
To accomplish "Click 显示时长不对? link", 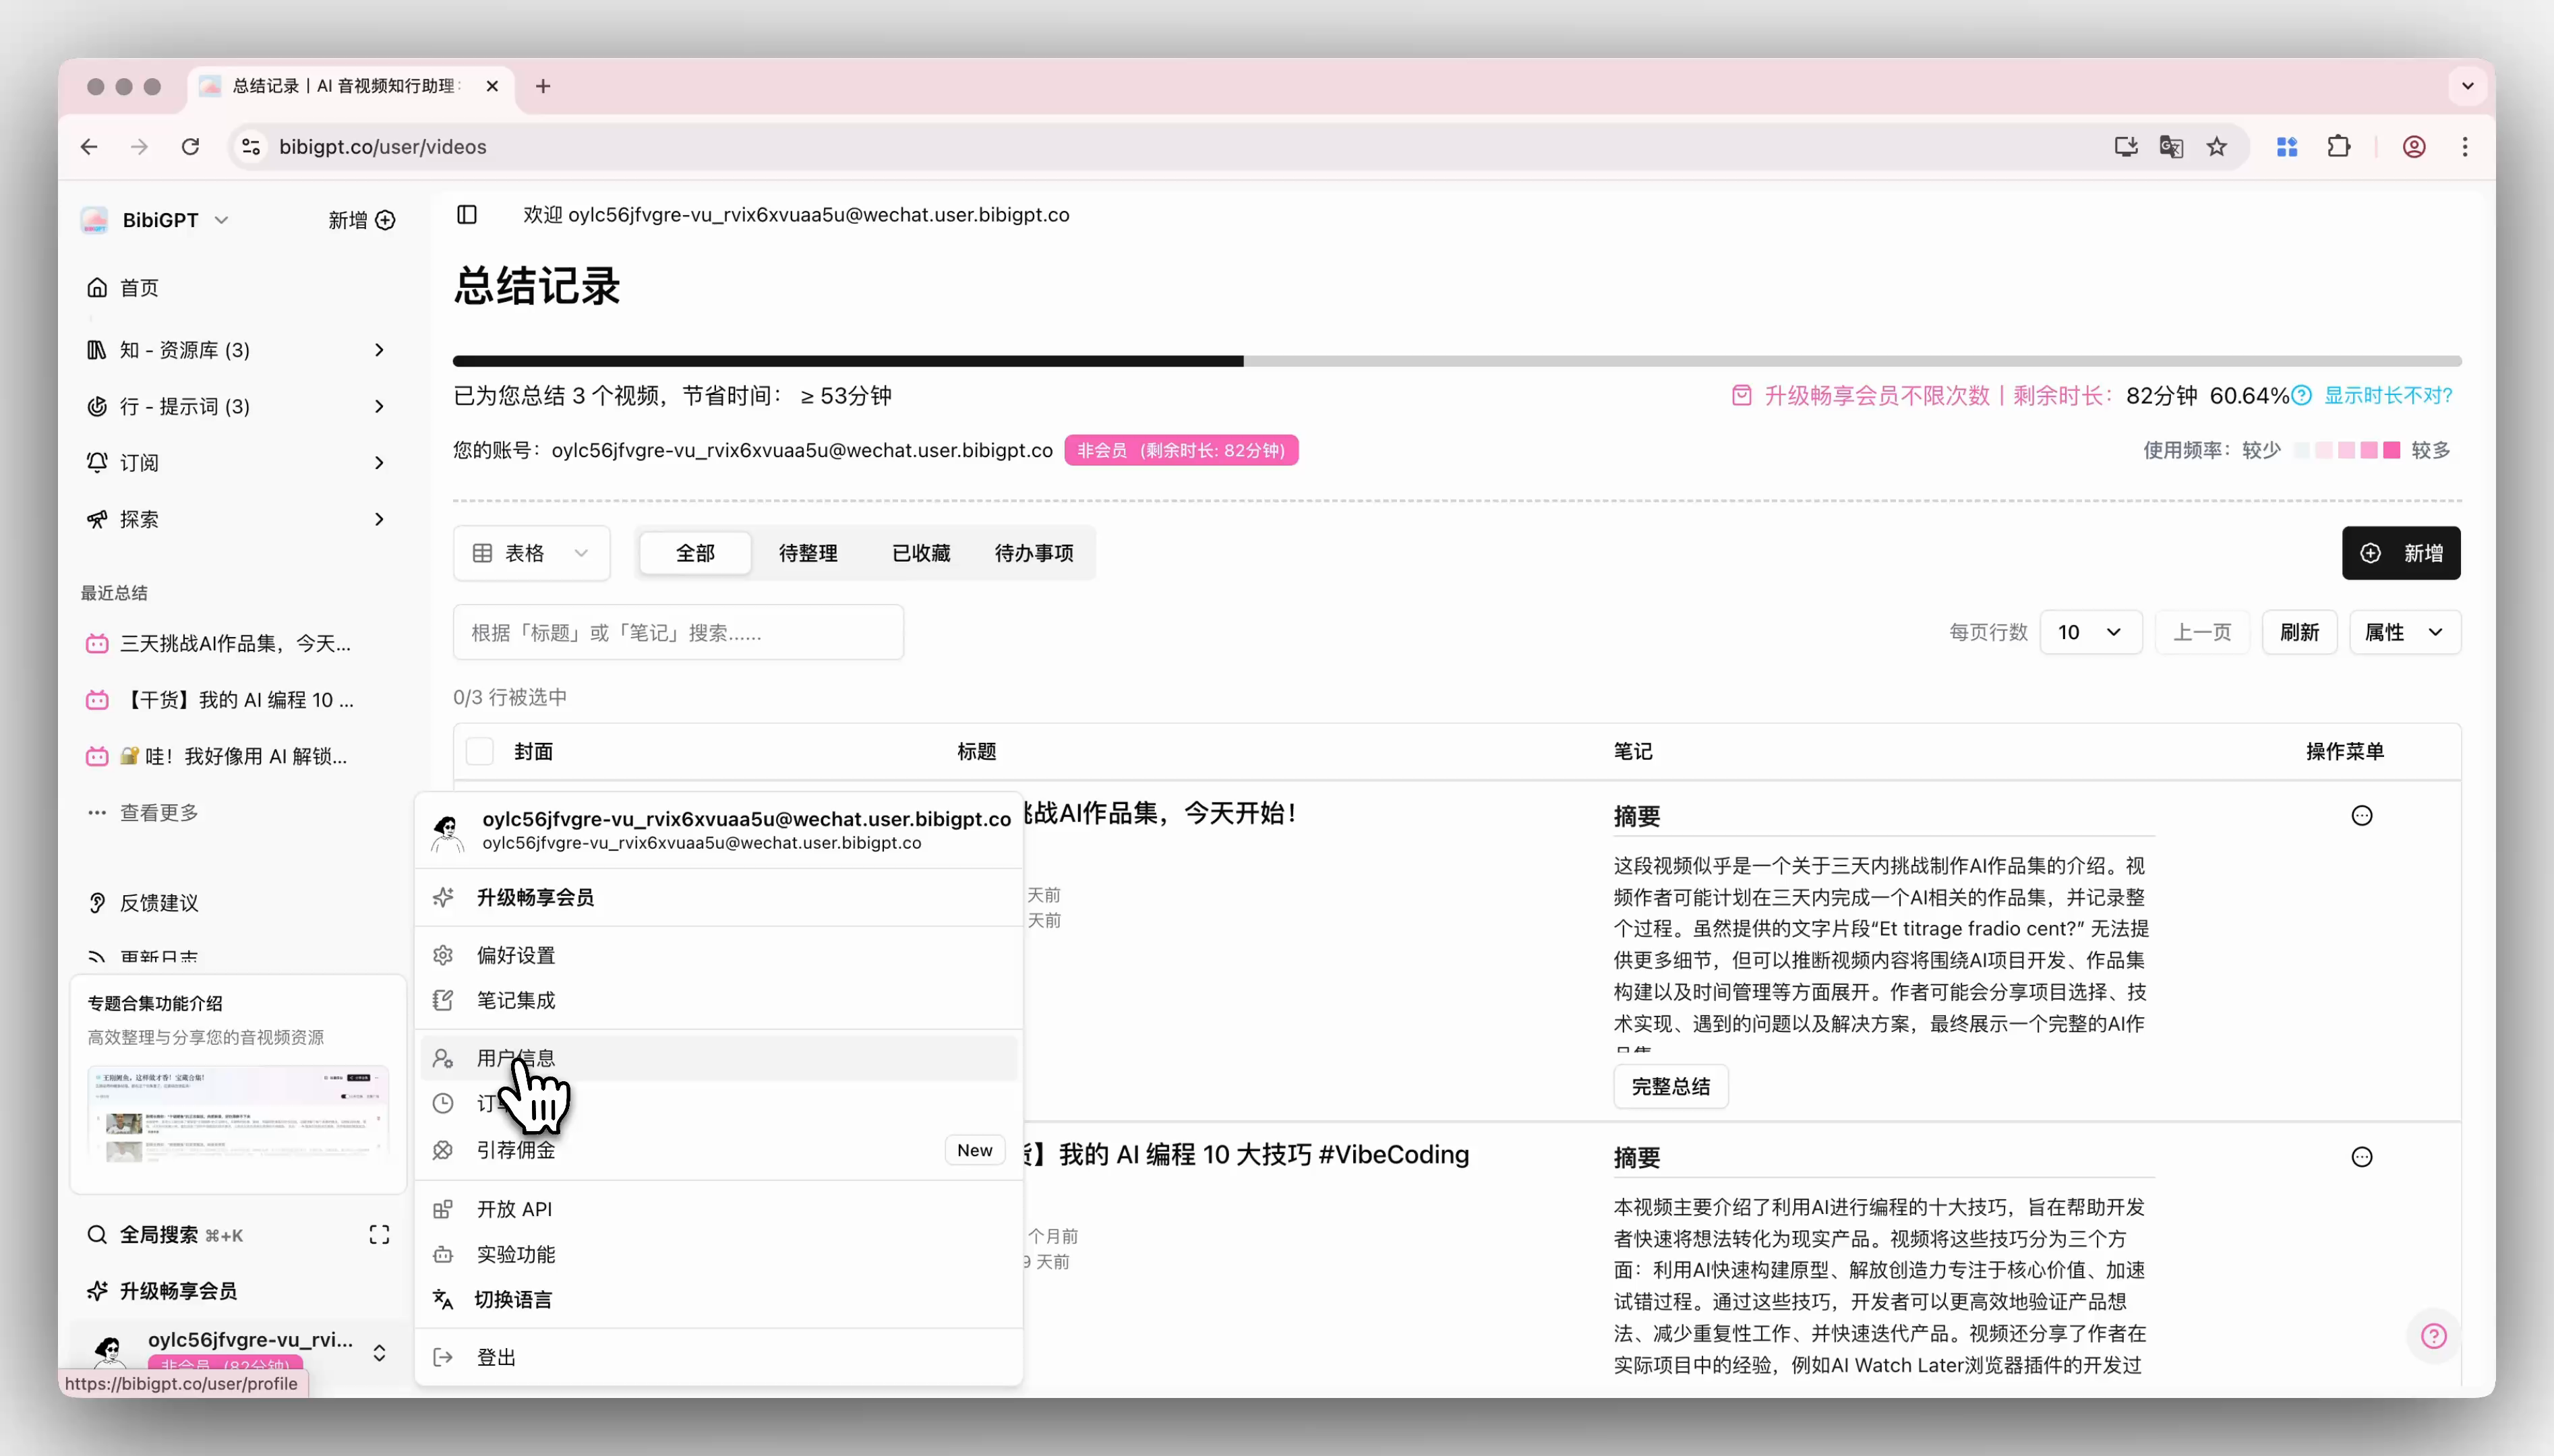I will [2388, 395].
